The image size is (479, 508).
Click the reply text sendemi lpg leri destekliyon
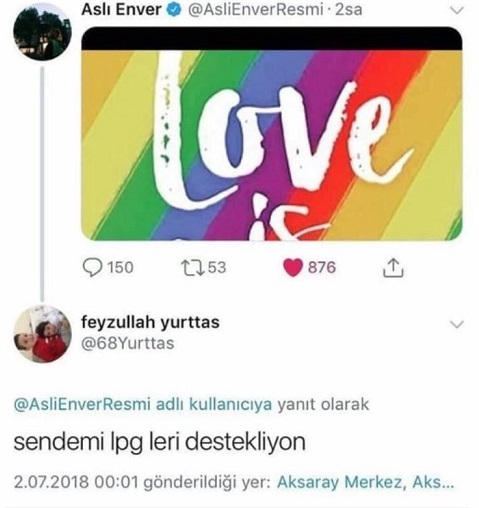coord(160,443)
